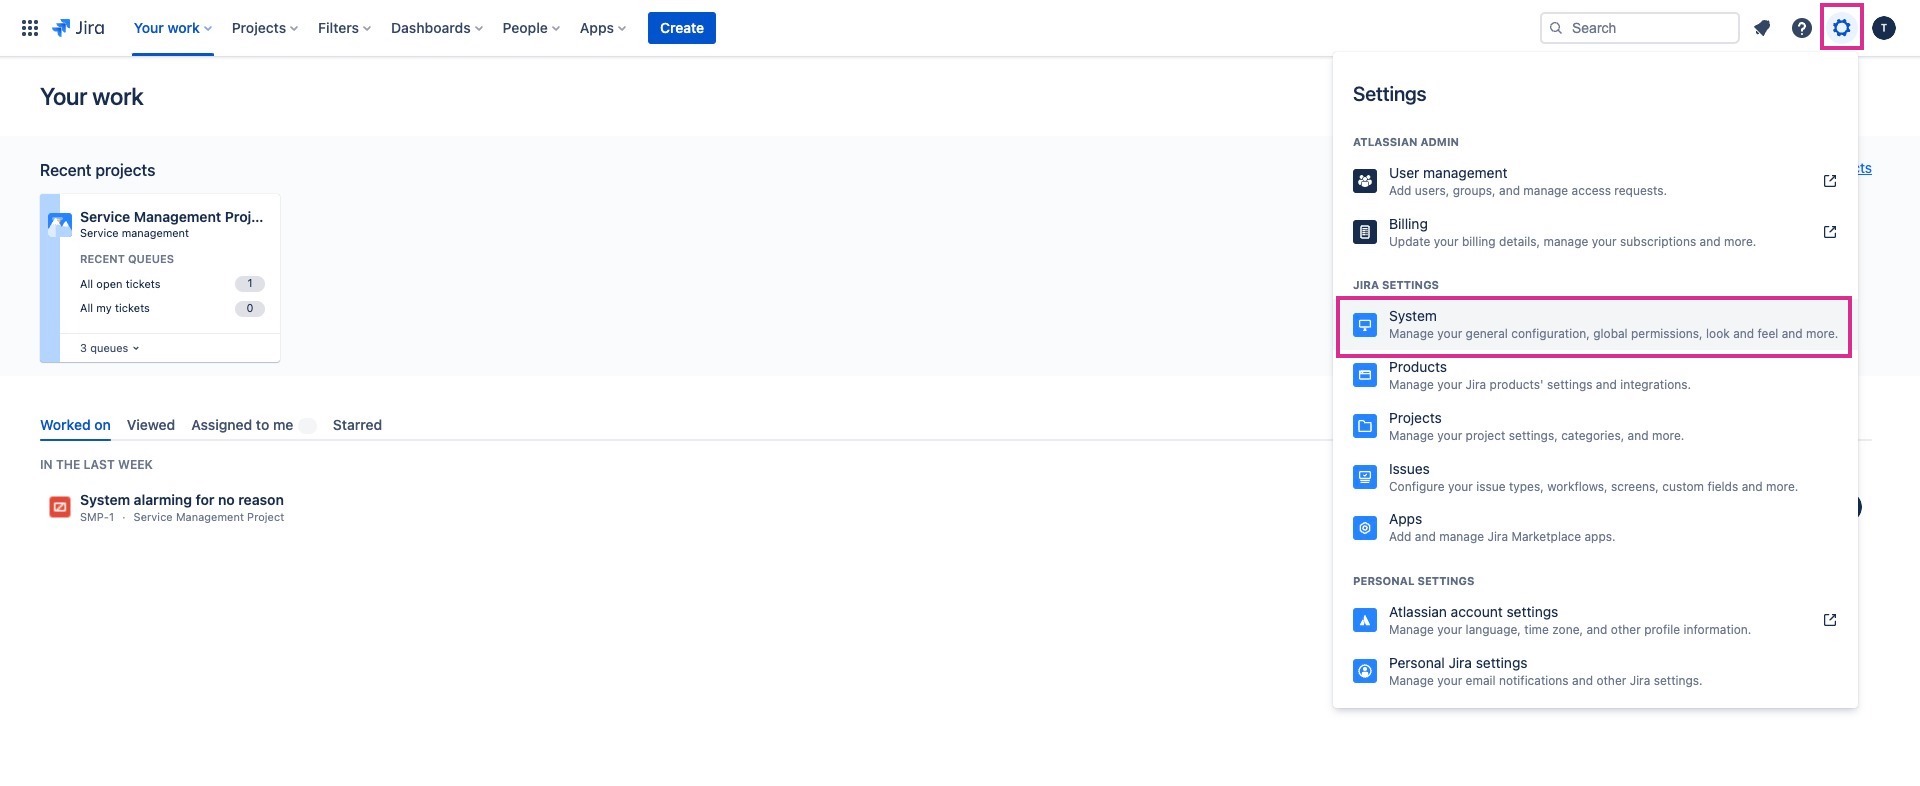
Task: Click external link icon for User management
Action: point(1830,181)
